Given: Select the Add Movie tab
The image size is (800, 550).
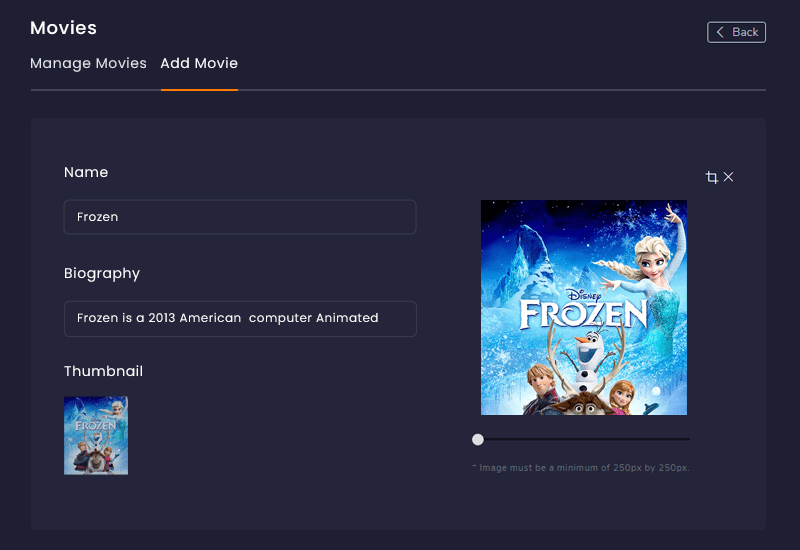Looking at the screenshot, I should click(199, 63).
